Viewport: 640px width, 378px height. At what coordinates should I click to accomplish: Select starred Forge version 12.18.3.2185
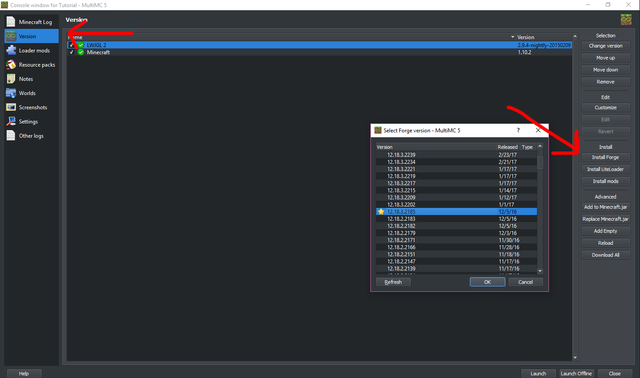point(456,211)
